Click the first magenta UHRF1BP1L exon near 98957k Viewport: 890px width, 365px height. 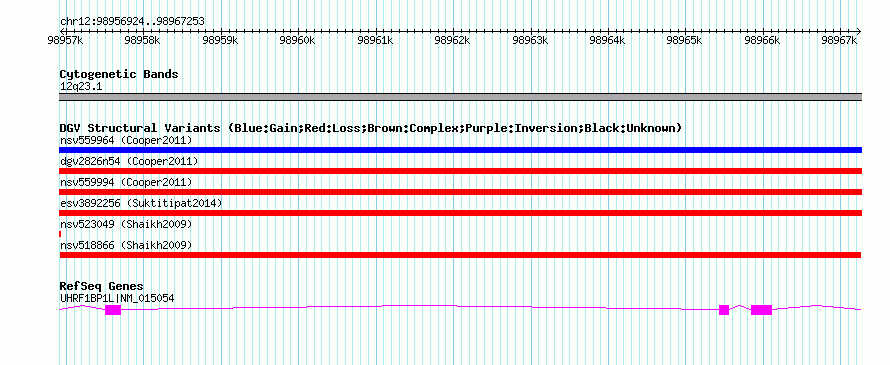tap(113, 309)
